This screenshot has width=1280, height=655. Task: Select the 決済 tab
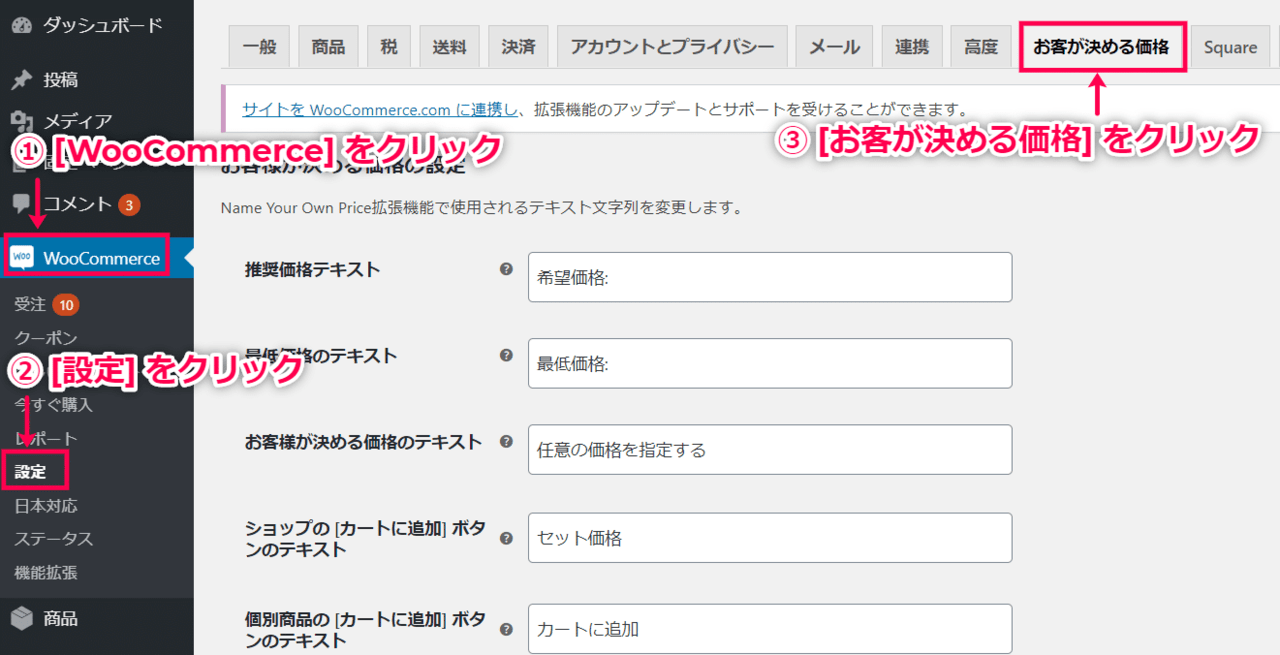point(518,47)
